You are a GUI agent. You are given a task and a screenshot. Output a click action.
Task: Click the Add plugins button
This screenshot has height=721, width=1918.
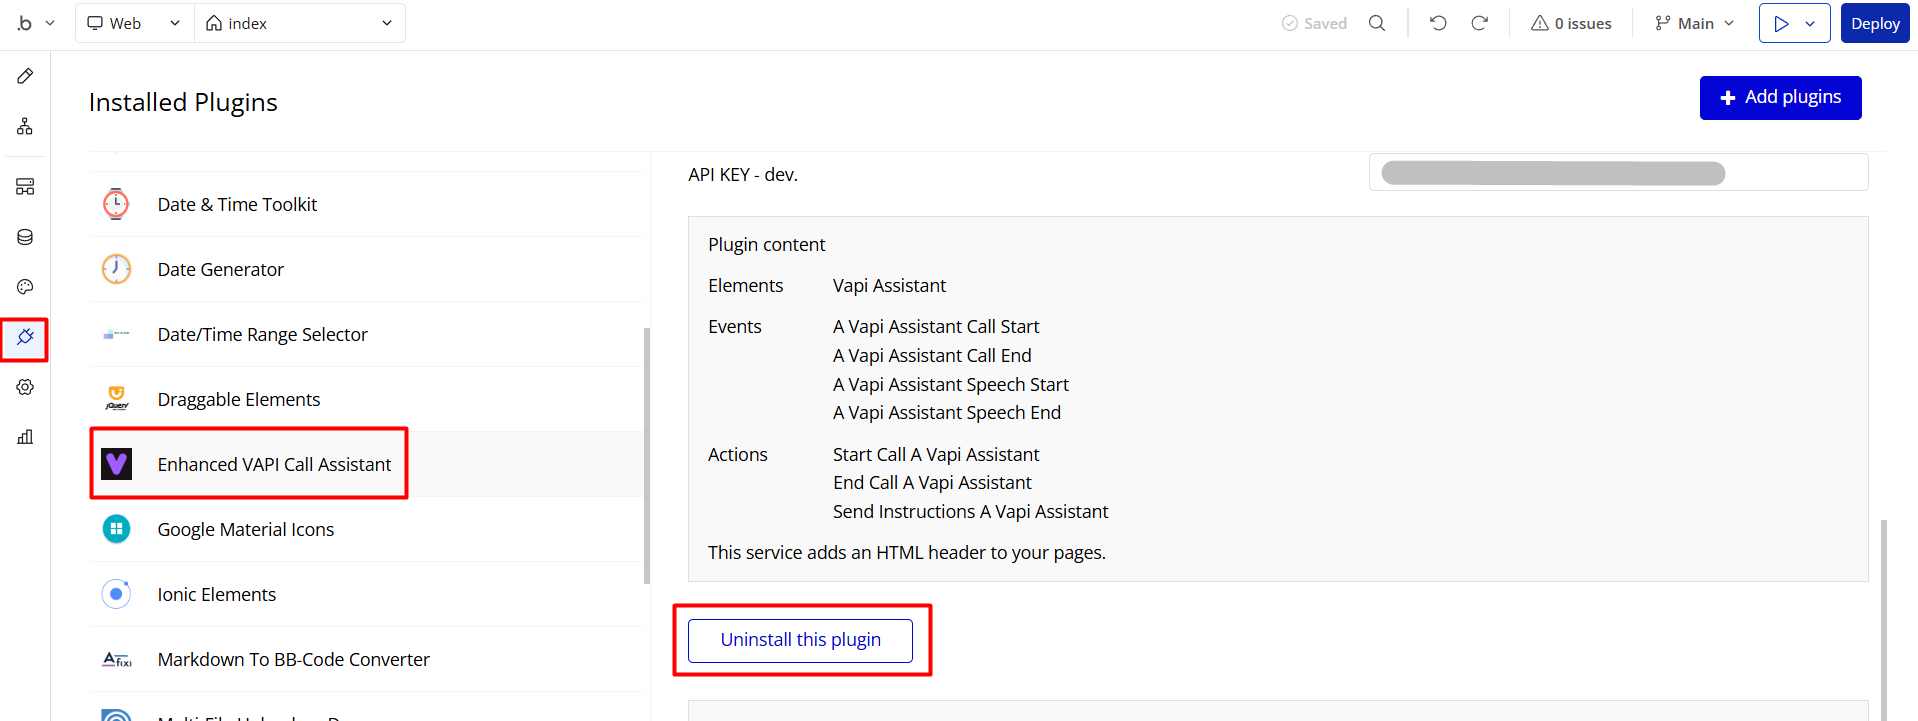point(1780,97)
